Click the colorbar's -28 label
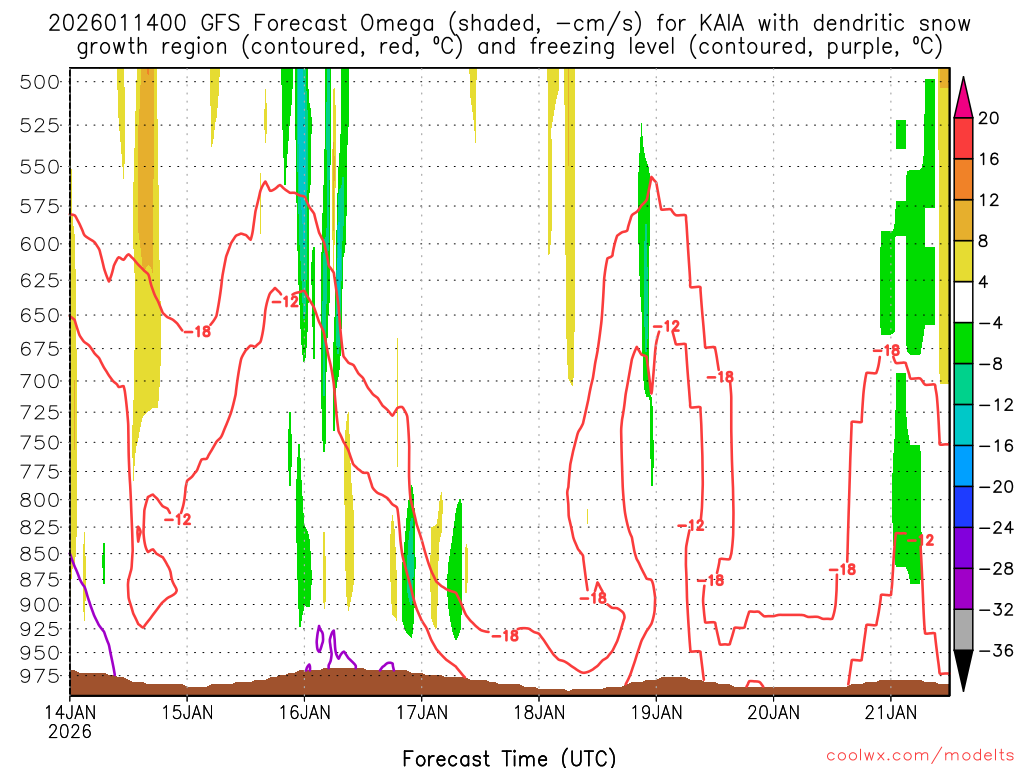This screenshot has width=1024, height=768. coord(996,568)
